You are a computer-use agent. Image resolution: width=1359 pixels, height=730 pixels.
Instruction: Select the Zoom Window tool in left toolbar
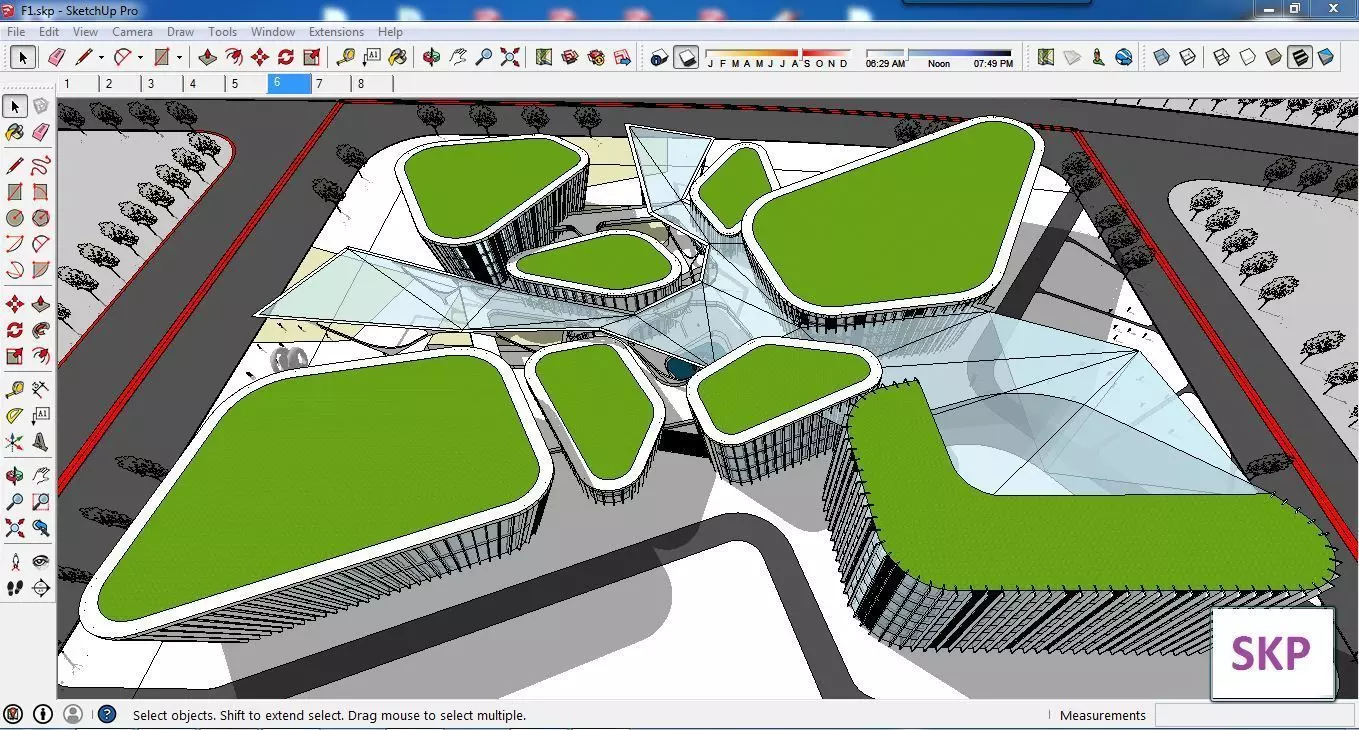point(40,501)
